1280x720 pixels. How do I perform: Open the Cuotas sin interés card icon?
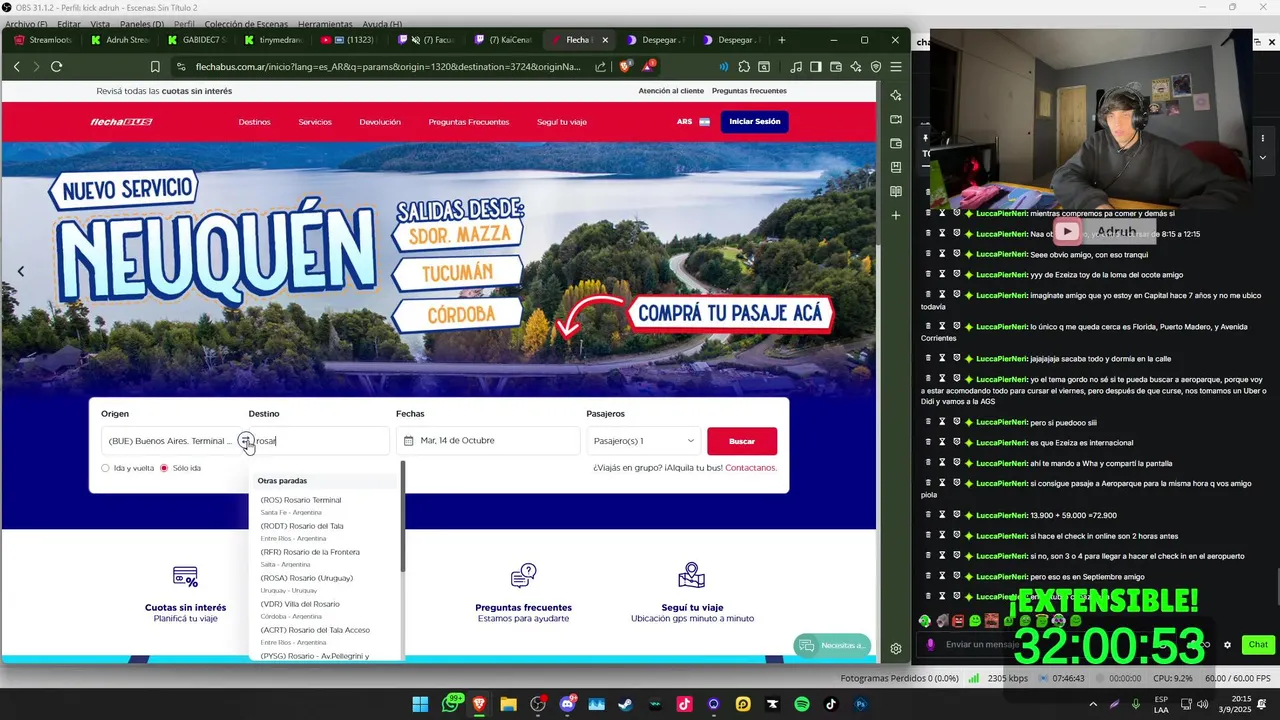click(185, 577)
